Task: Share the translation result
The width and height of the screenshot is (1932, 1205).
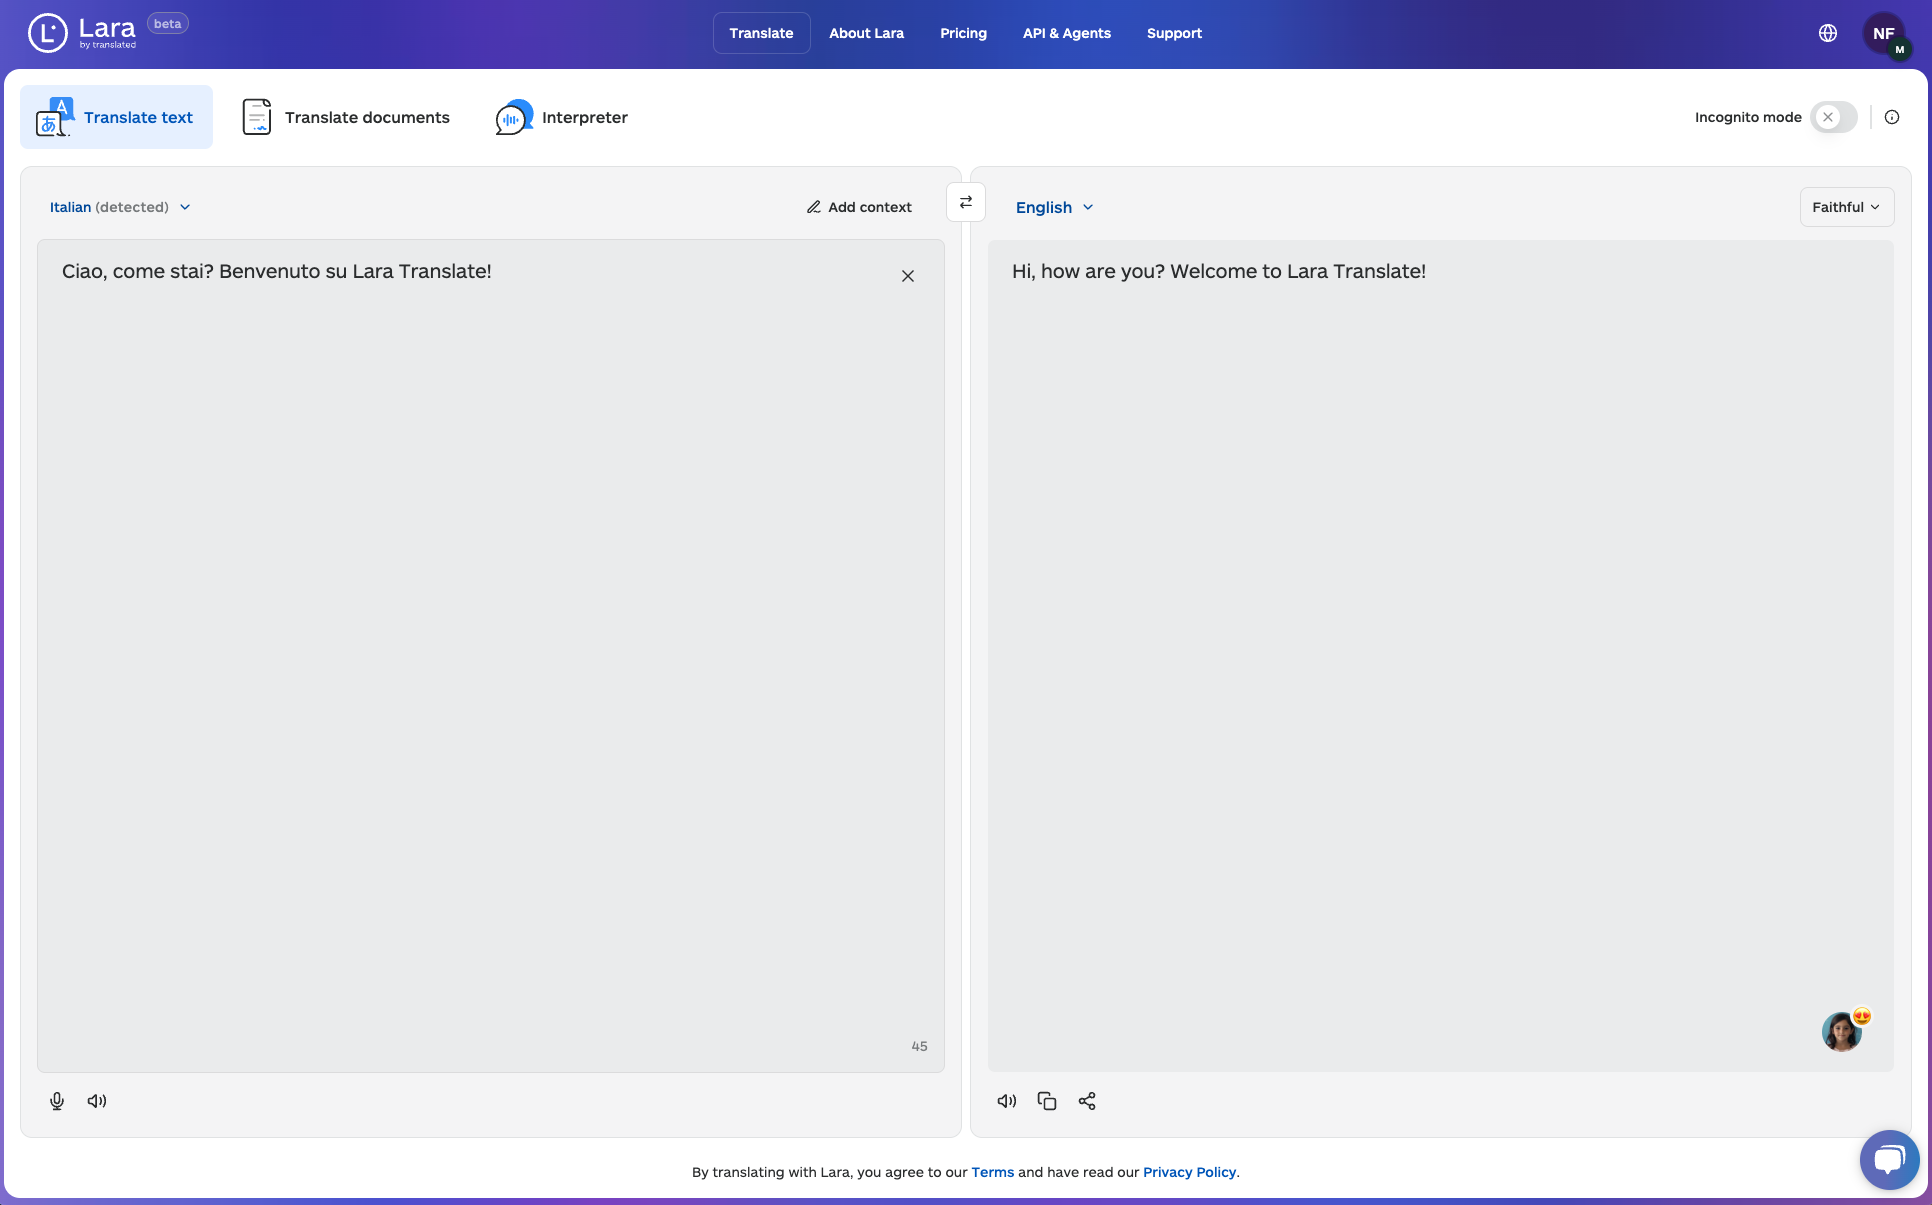Action: point(1087,1101)
